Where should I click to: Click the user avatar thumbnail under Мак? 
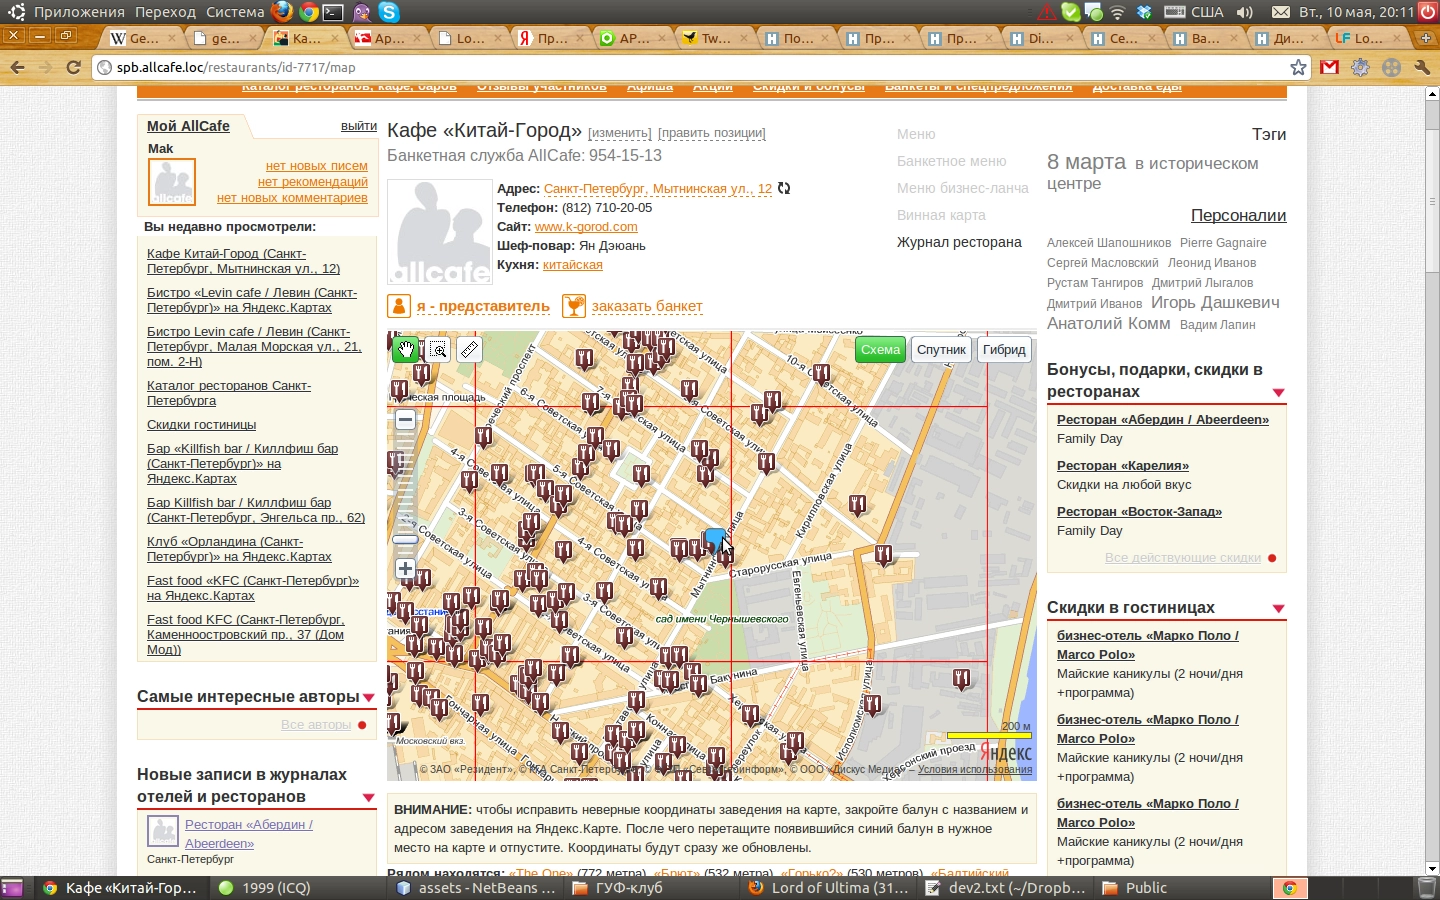(172, 182)
